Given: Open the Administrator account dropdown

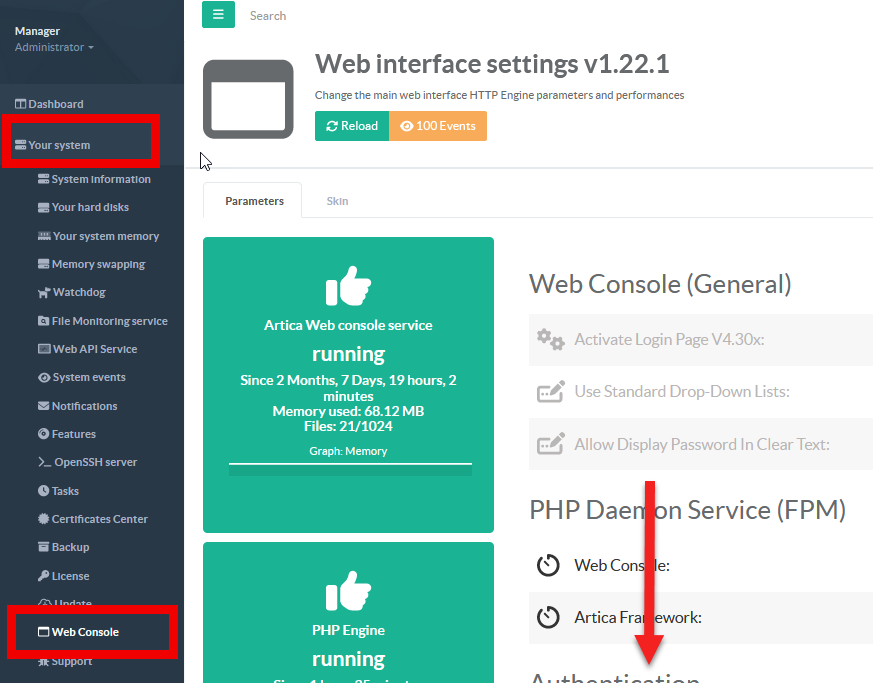Looking at the screenshot, I should [54, 47].
